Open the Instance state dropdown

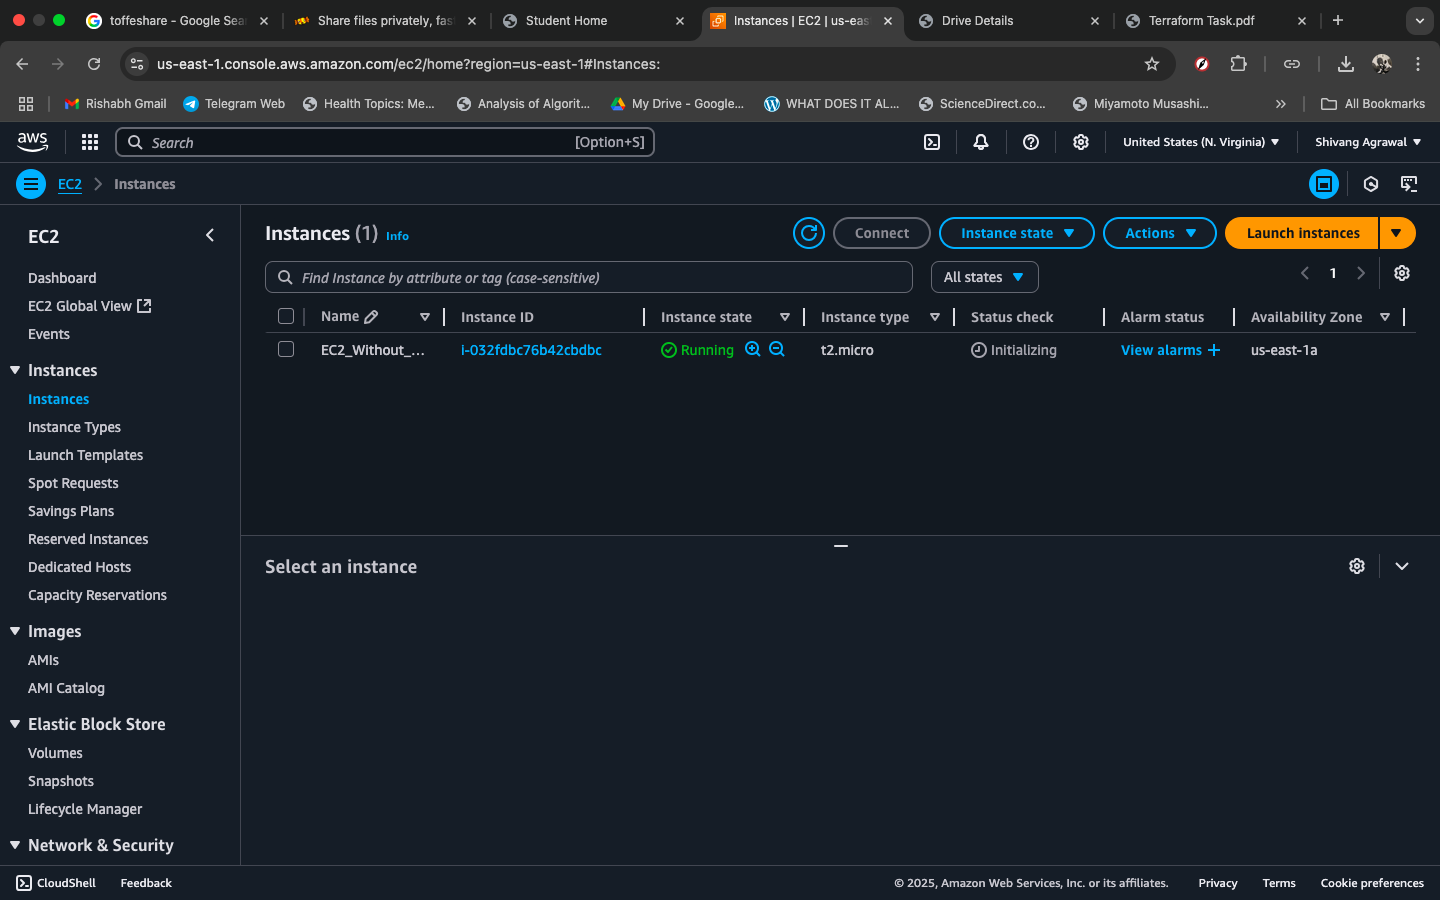[1016, 233]
